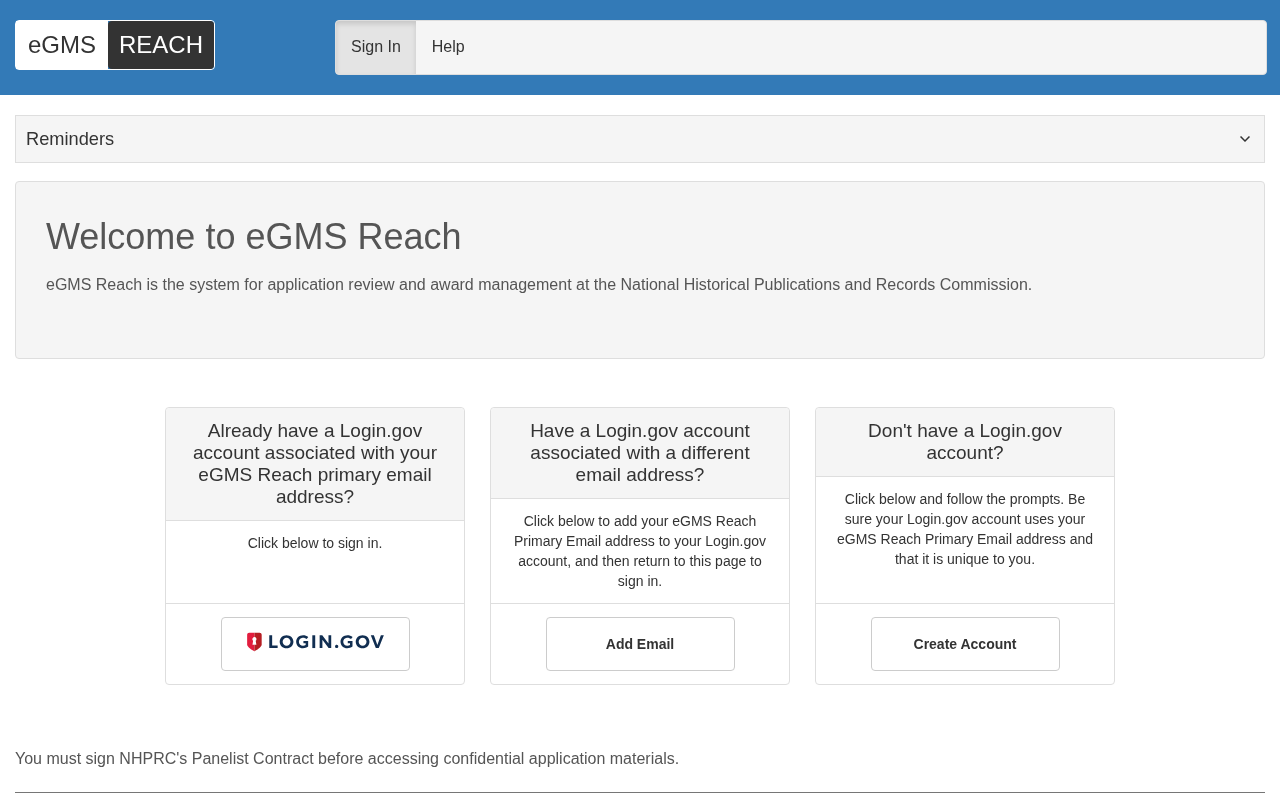Click the red Login.gov shield icon

click(254, 642)
